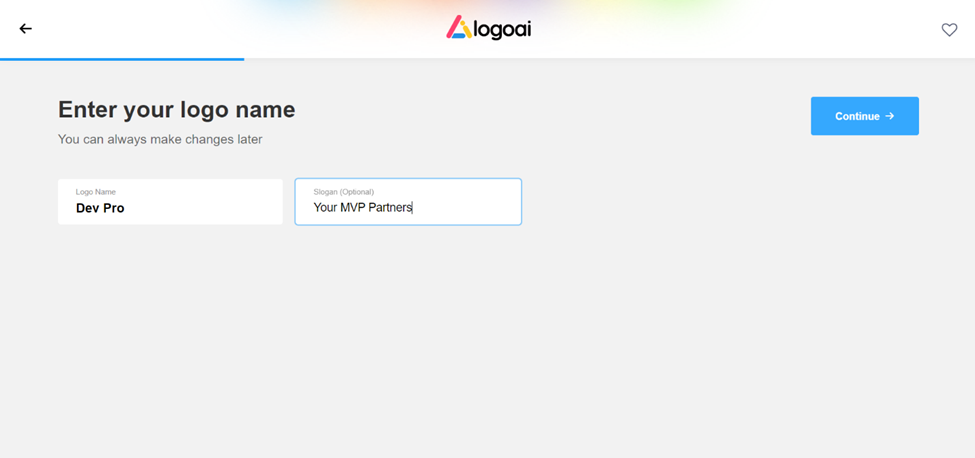The image size is (975, 458).
Task: Open favorites with the heart icon
Action: [949, 30]
